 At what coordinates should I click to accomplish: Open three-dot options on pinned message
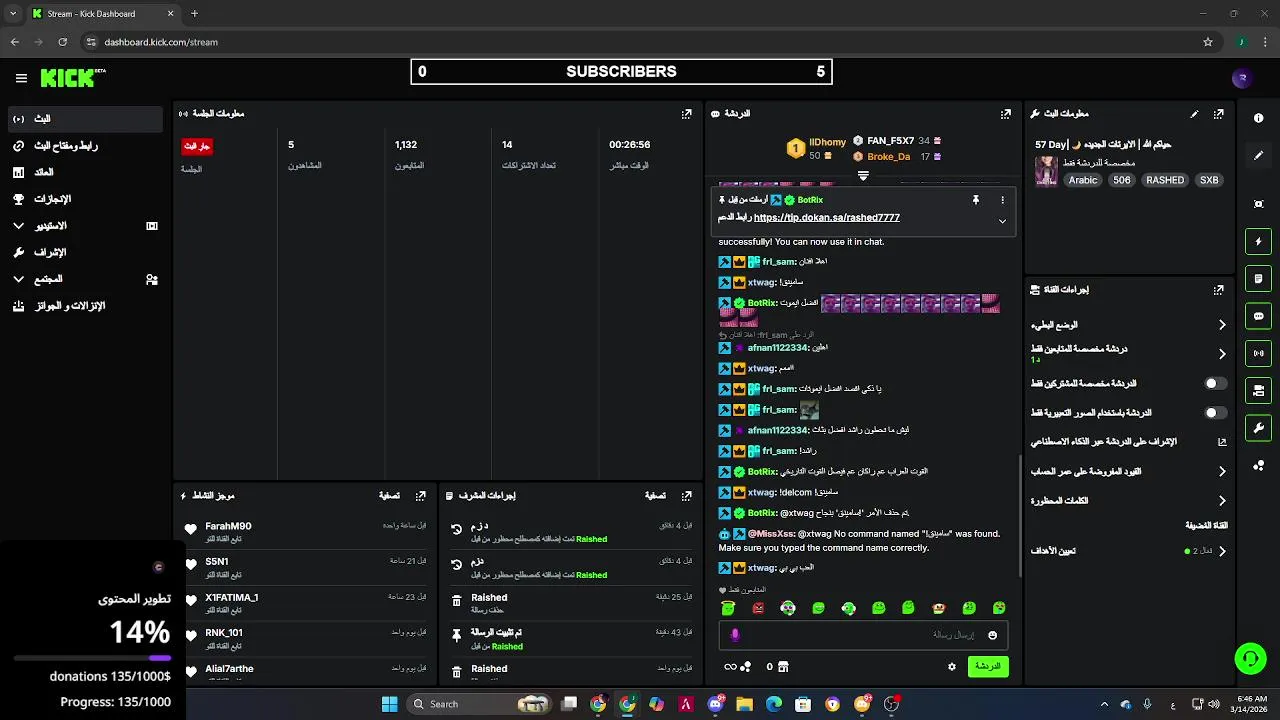pyautogui.click(x=1002, y=200)
